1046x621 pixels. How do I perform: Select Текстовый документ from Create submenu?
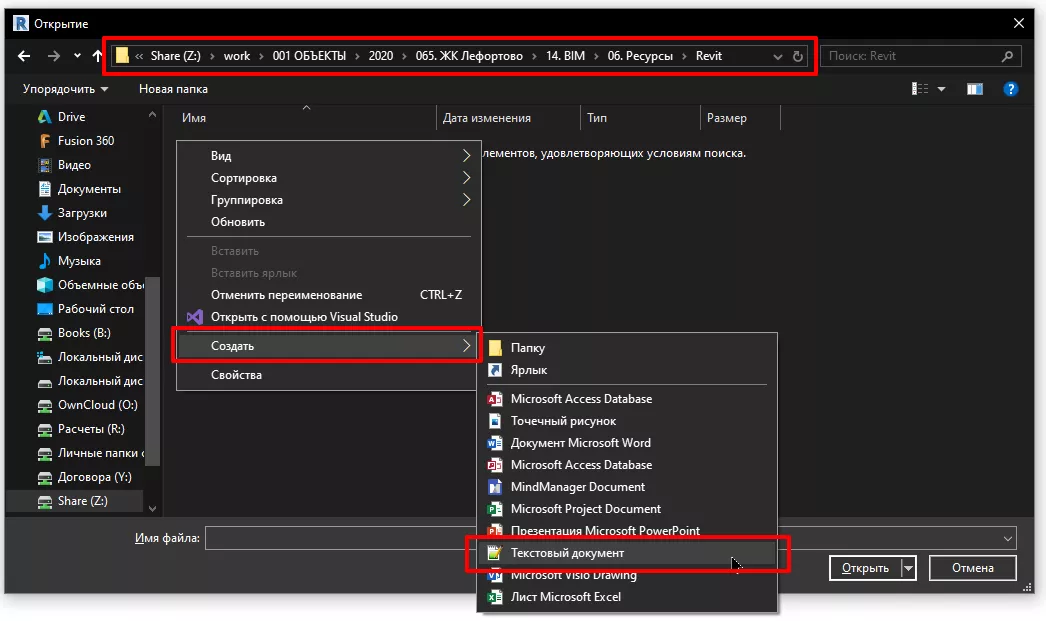pos(567,553)
